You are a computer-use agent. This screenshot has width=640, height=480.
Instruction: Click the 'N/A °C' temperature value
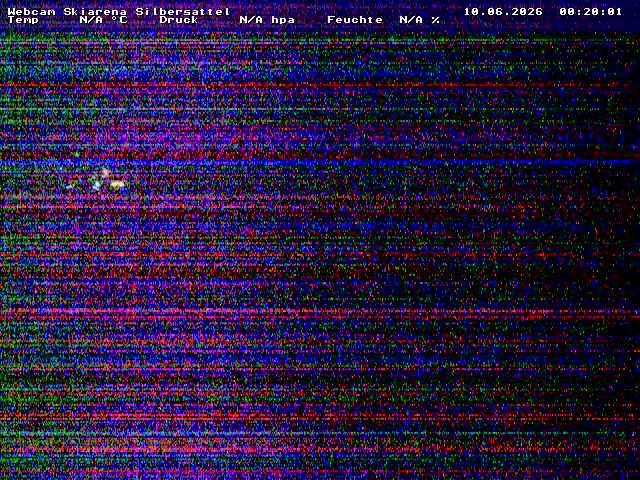click(103, 20)
